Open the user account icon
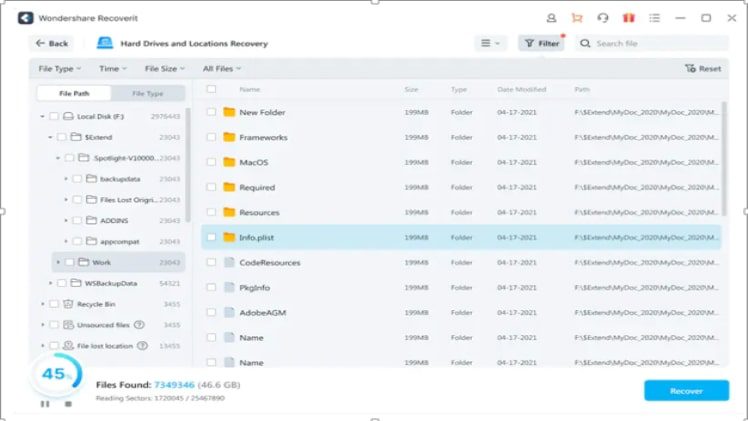 [551, 18]
